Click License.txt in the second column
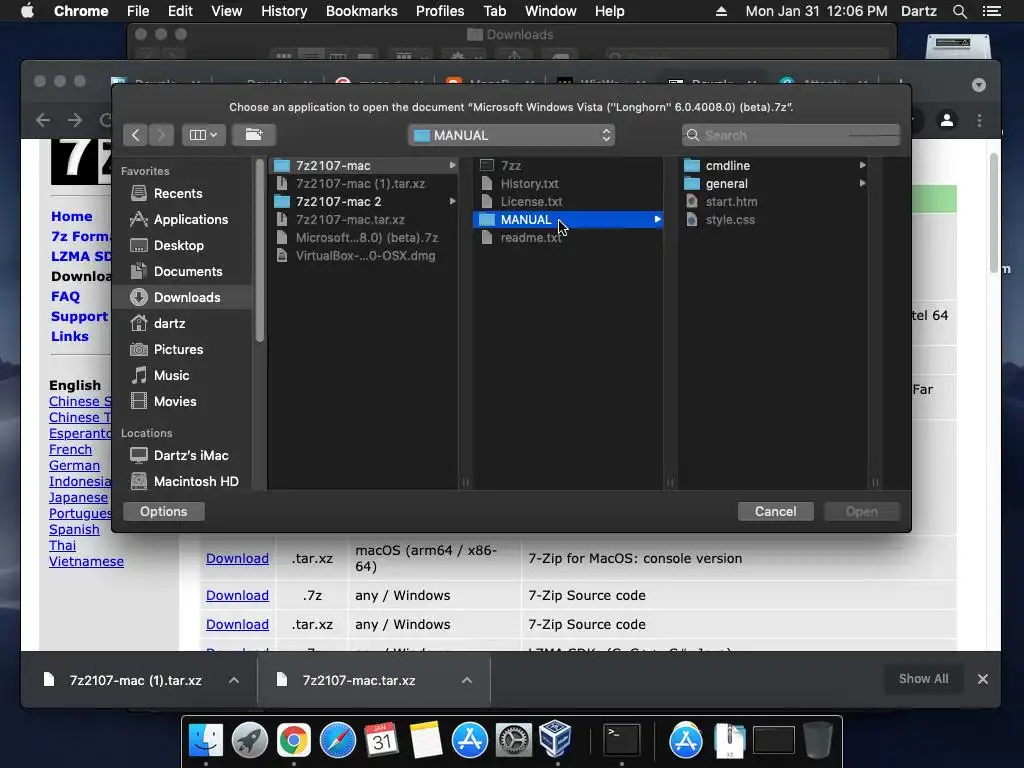Viewport: 1024px width, 768px height. (568, 202)
